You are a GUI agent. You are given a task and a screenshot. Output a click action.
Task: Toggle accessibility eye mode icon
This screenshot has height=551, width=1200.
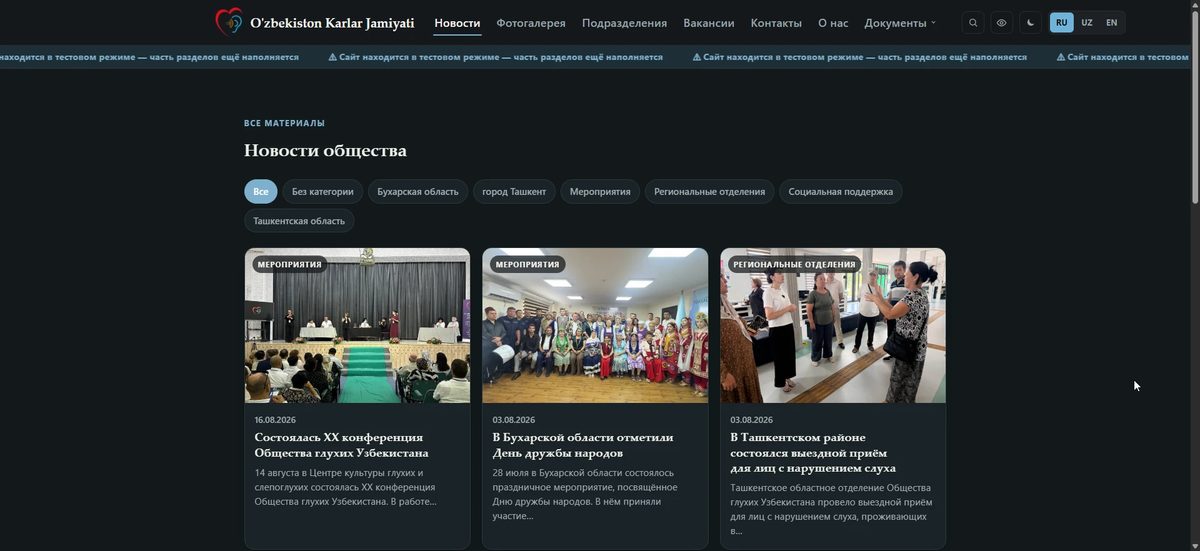point(1002,22)
